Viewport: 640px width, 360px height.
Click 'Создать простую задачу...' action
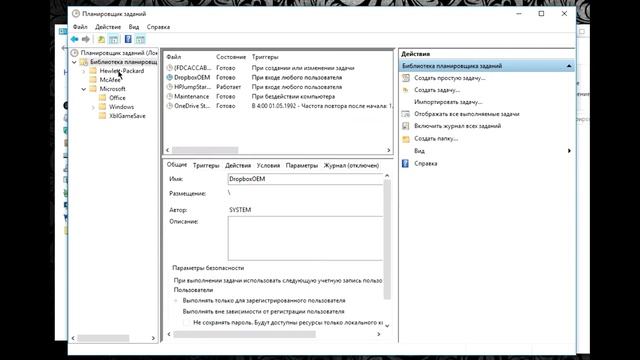[x=450, y=78]
